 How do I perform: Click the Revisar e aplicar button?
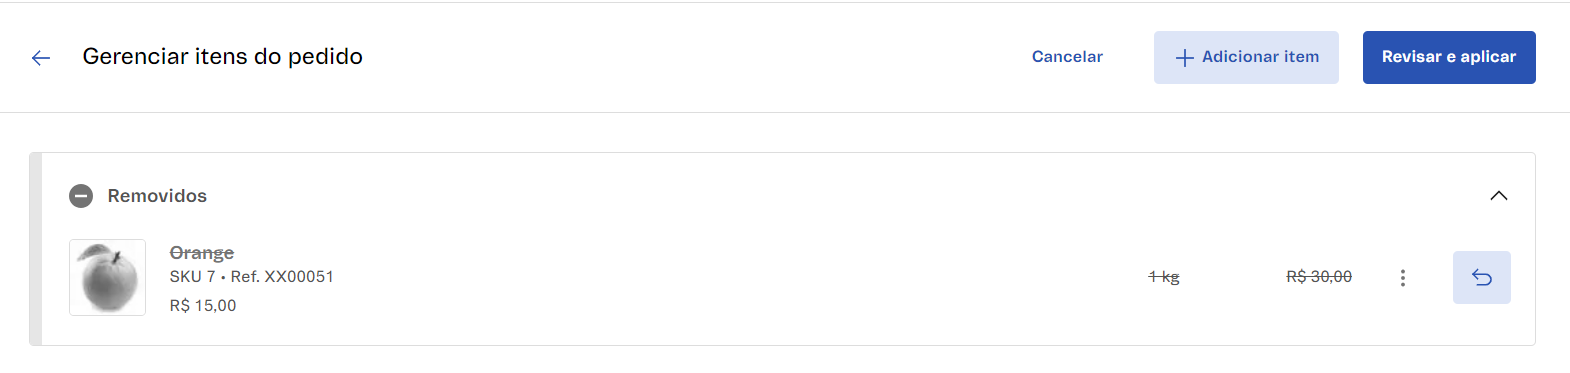pyautogui.click(x=1449, y=57)
